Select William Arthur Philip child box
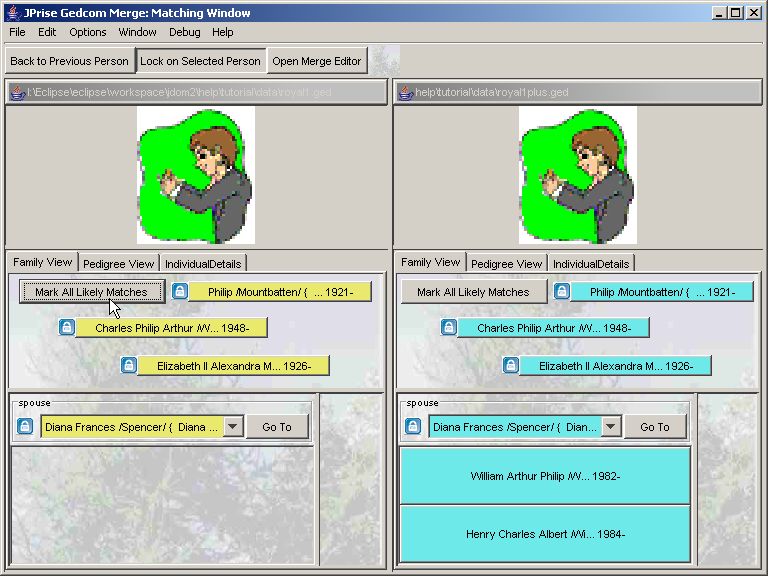The width and height of the screenshot is (768, 576). point(545,476)
